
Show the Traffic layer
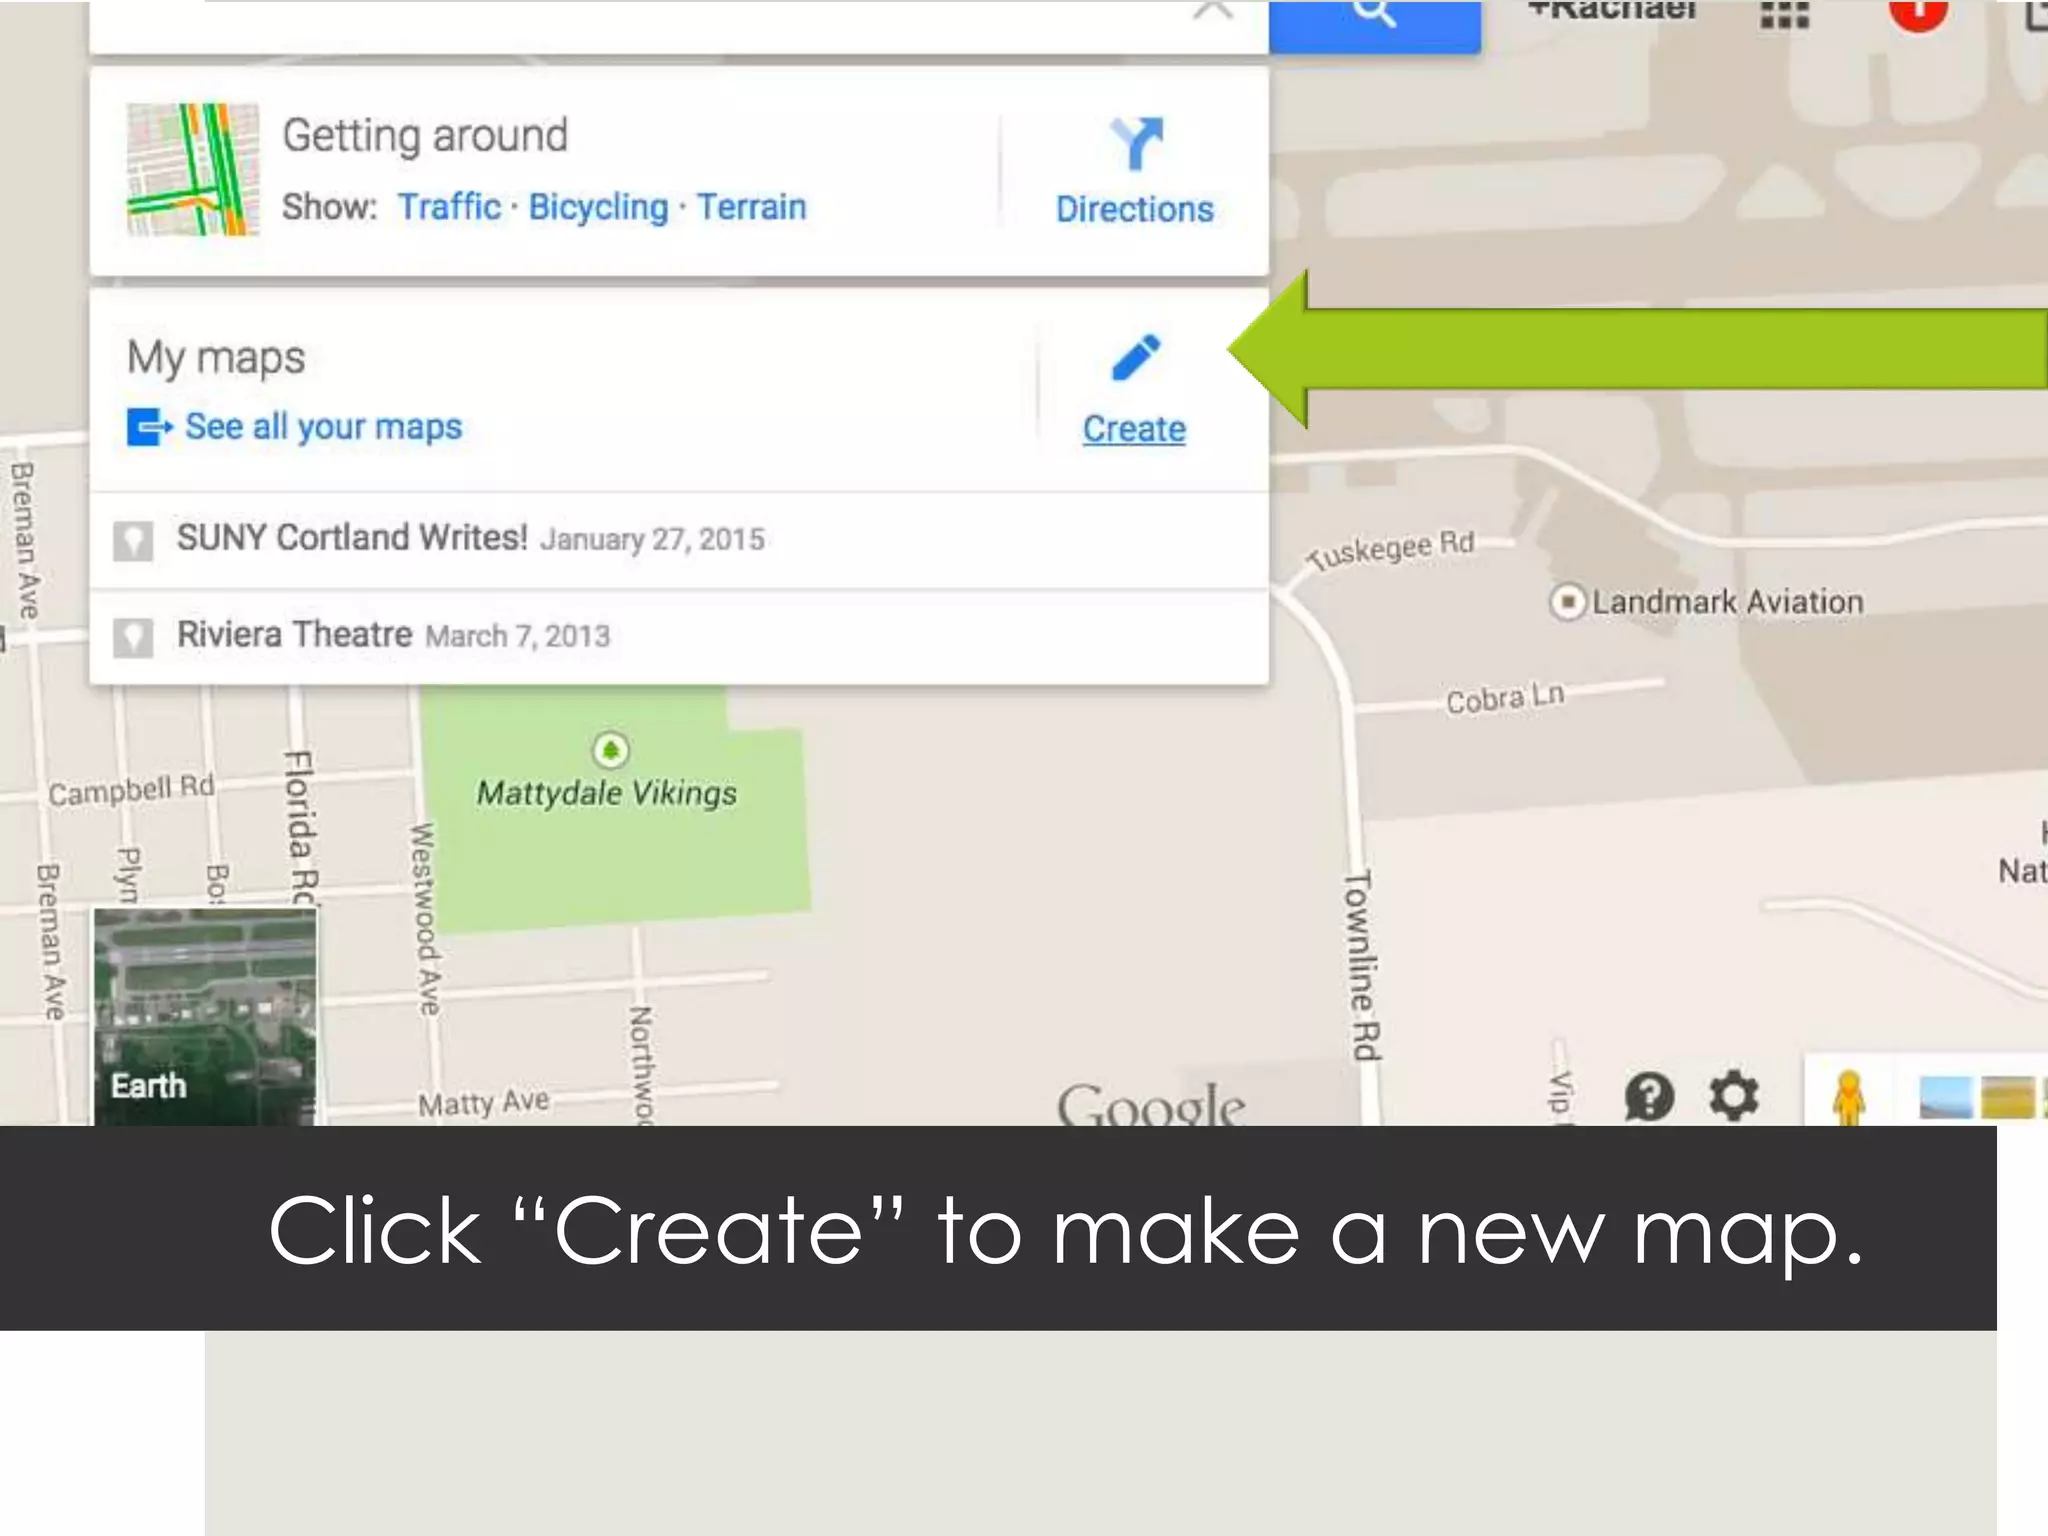(x=449, y=207)
